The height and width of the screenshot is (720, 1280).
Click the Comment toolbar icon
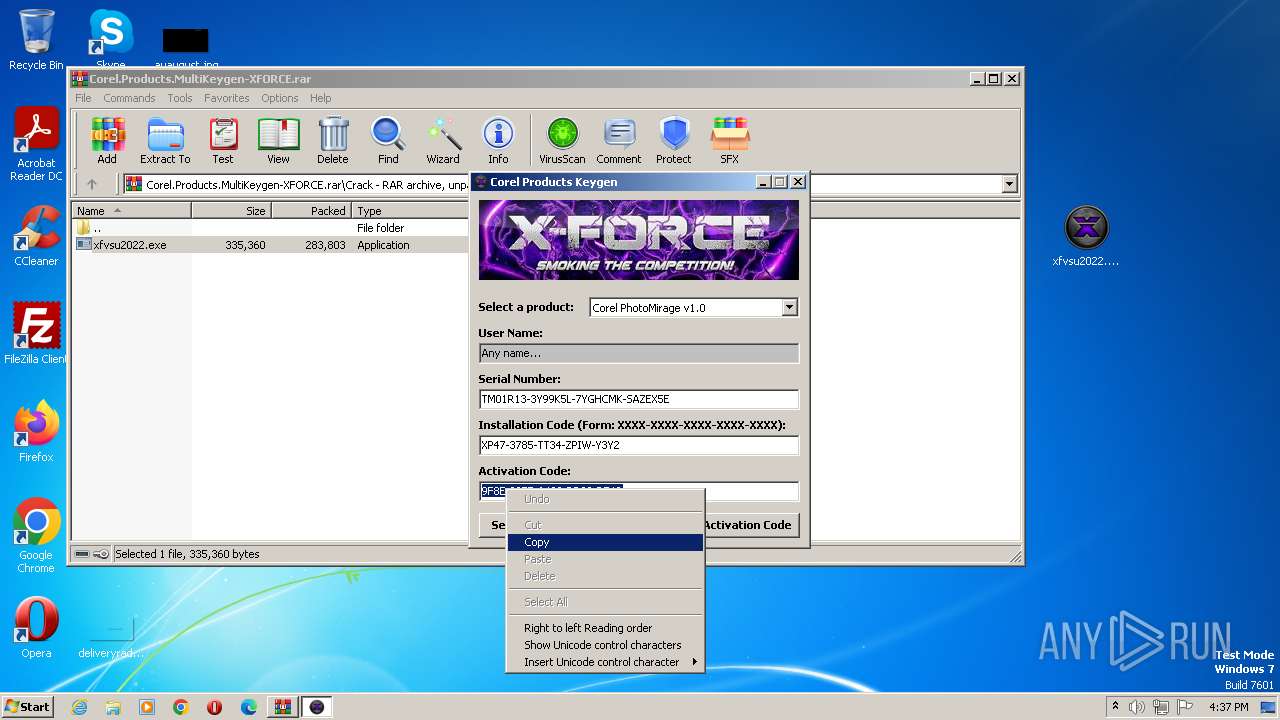[619, 140]
